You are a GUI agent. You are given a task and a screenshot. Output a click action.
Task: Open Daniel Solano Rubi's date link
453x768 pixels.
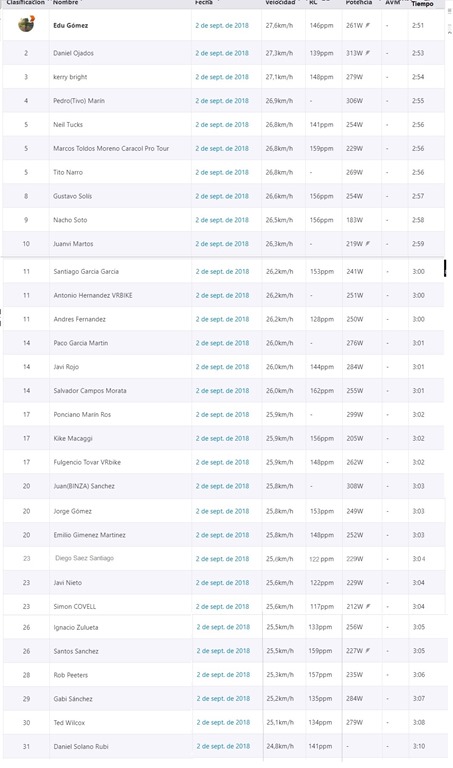pos(223,746)
